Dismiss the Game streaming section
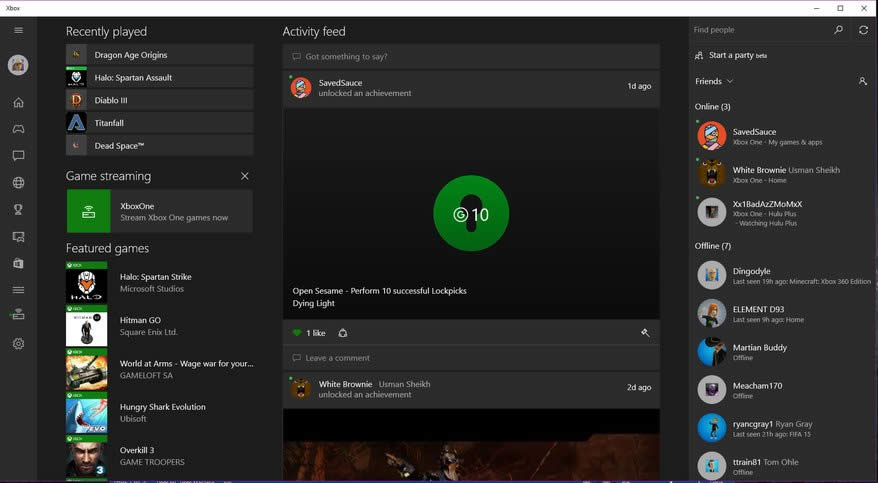 coord(245,176)
